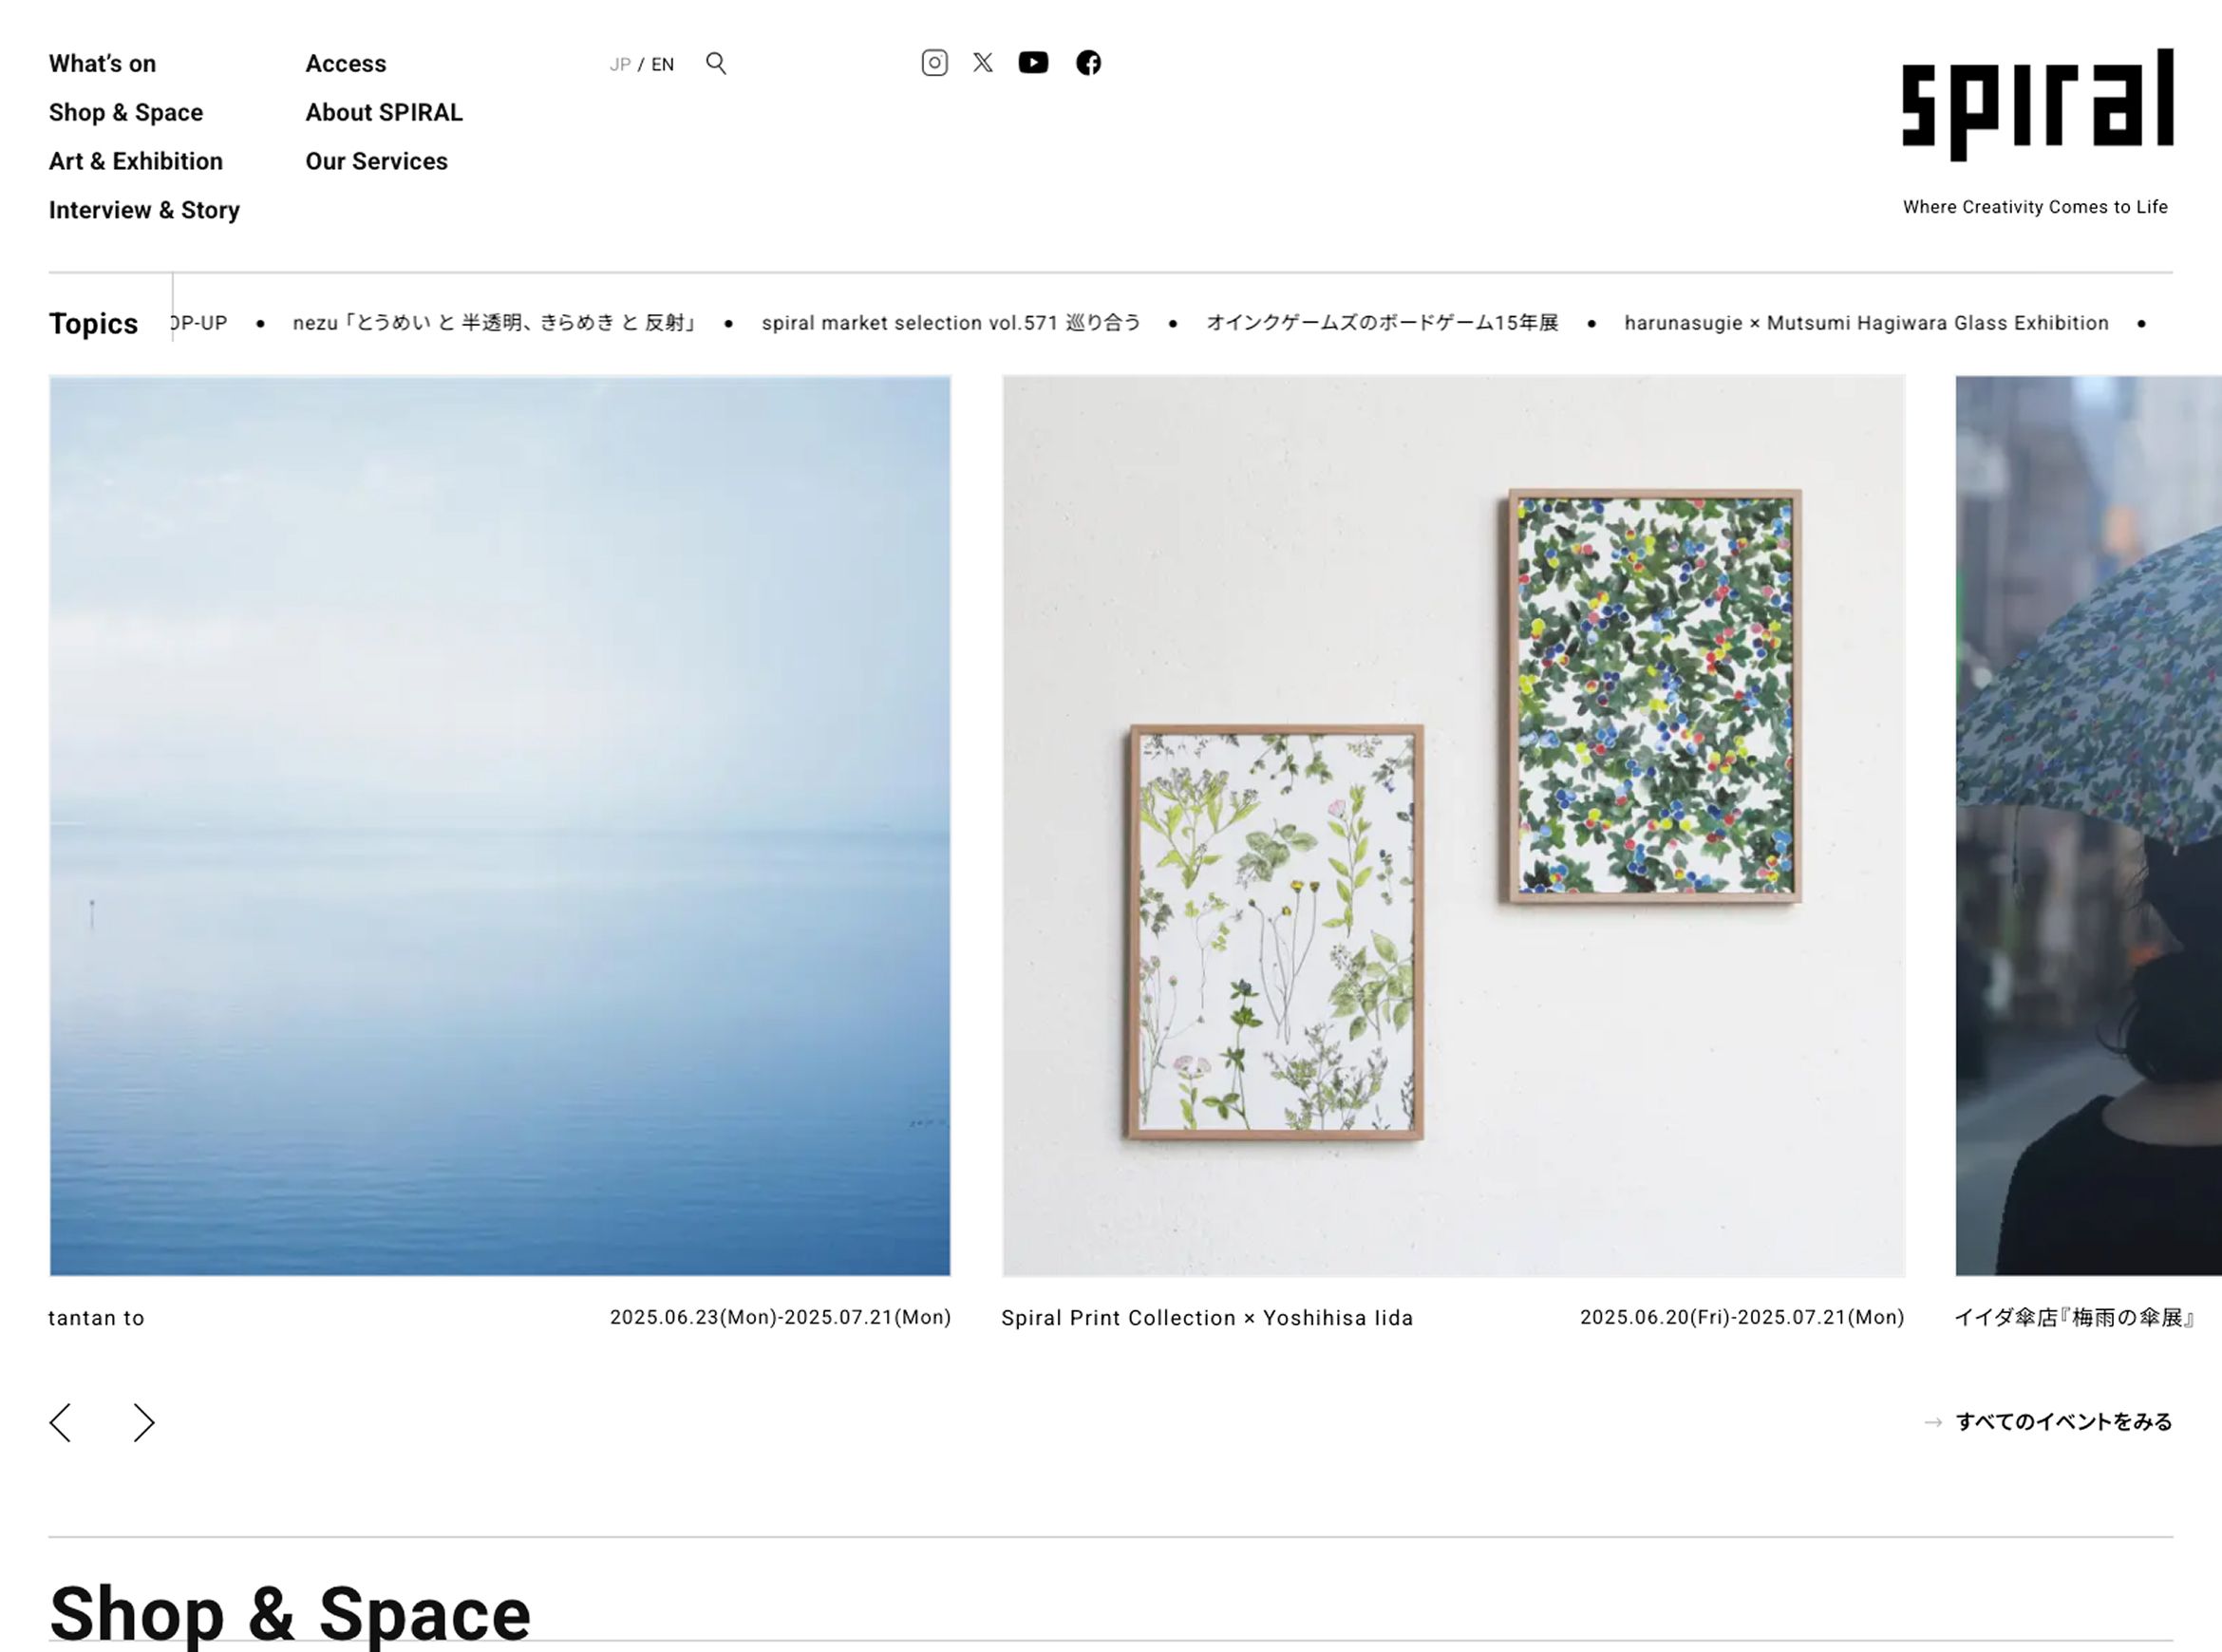Open Spiral Print Collection framed prints image

click(1453, 826)
